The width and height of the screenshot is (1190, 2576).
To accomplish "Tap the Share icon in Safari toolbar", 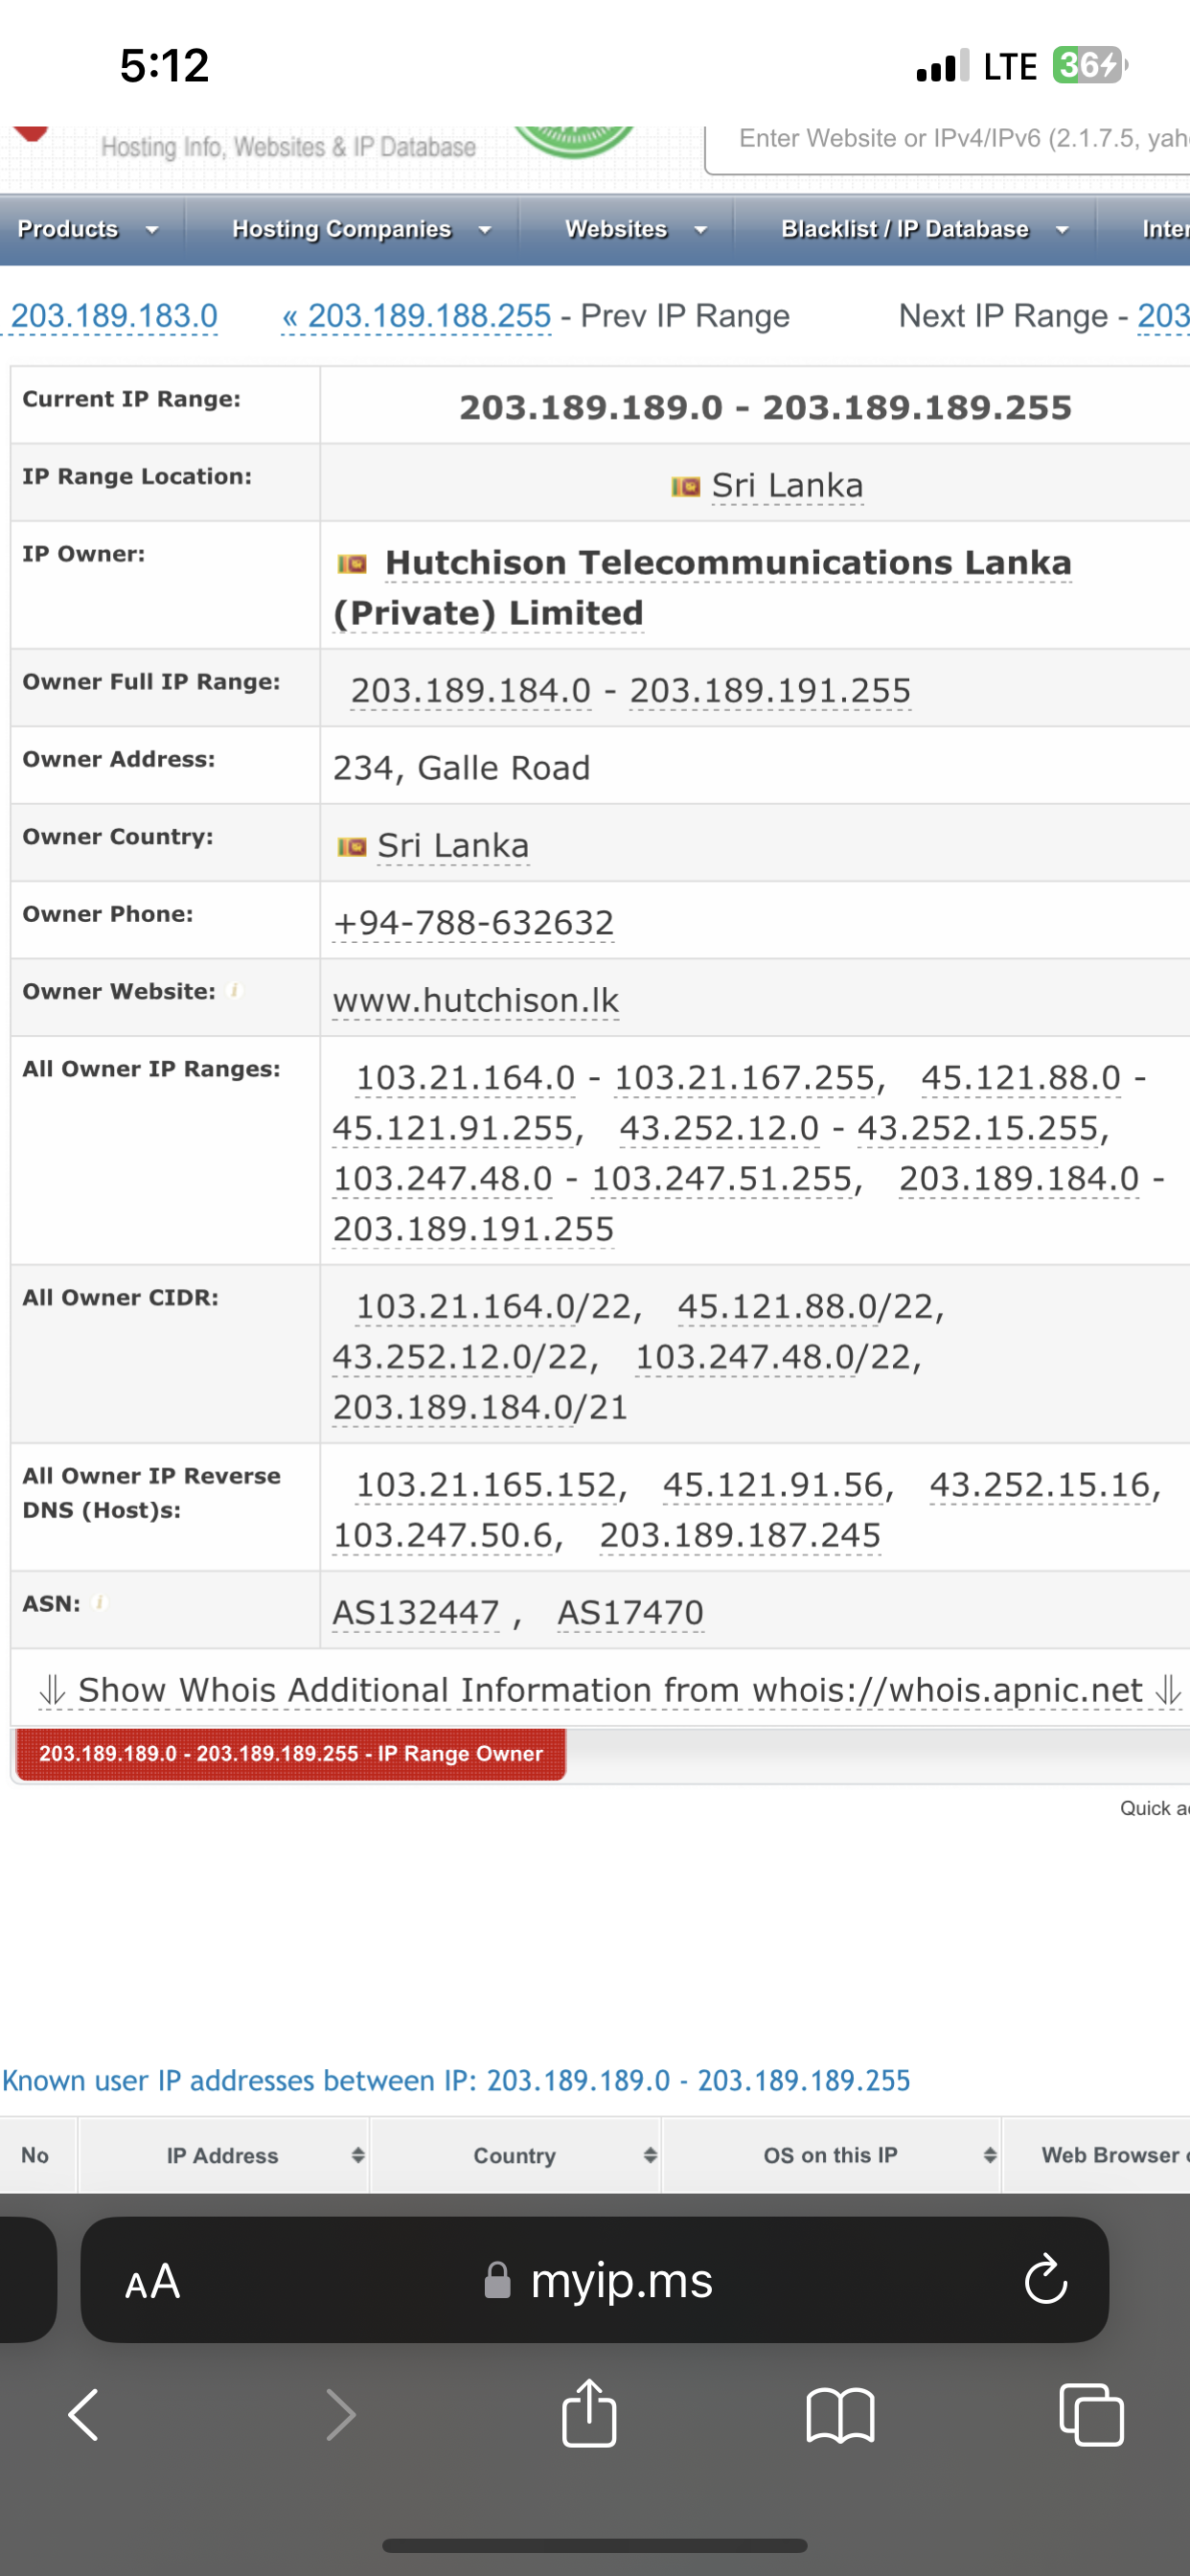I will click(x=590, y=2413).
